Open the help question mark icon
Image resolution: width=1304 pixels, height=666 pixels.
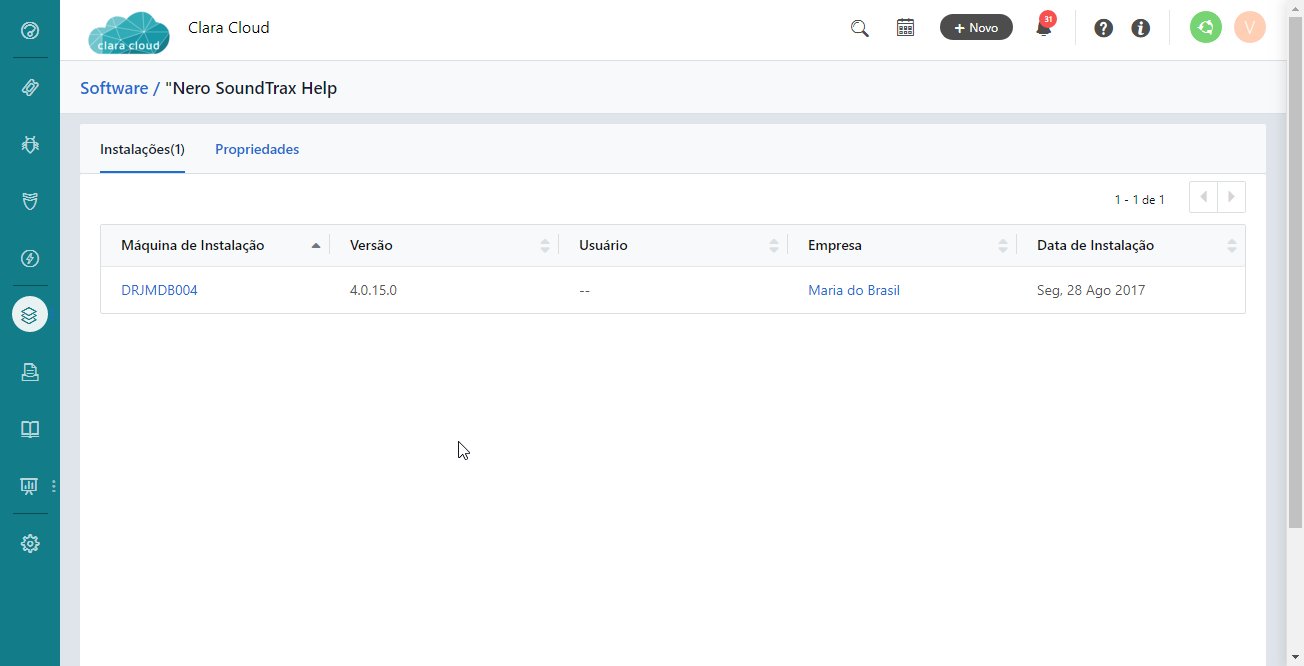1103,28
